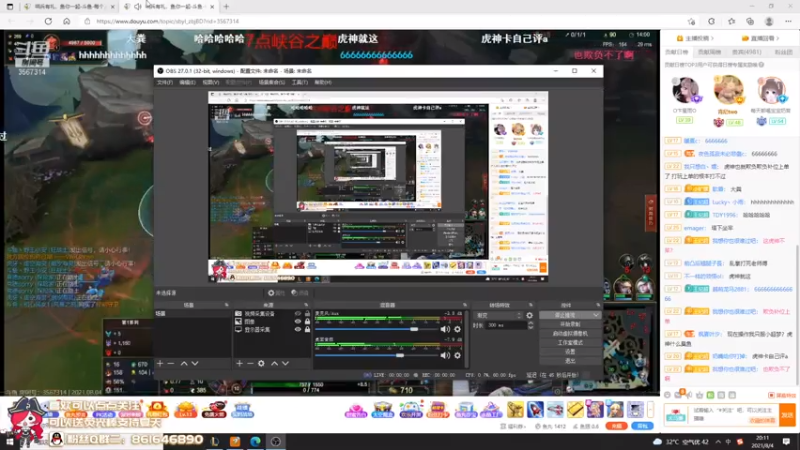Image resolution: width=800 pixels, height=450 pixels.
Task: Add a new scene with the plus icon
Action: click(x=160, y=363)
